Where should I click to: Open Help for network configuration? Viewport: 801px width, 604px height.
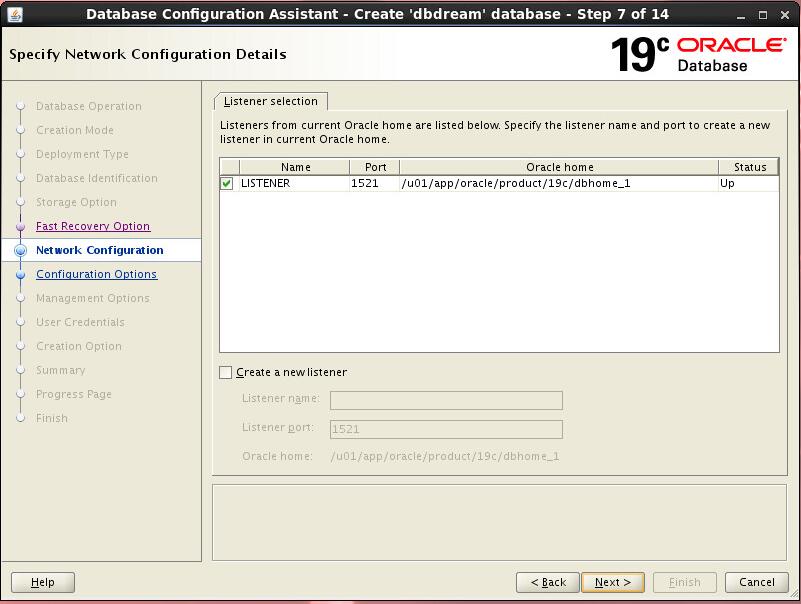(43, 582)
